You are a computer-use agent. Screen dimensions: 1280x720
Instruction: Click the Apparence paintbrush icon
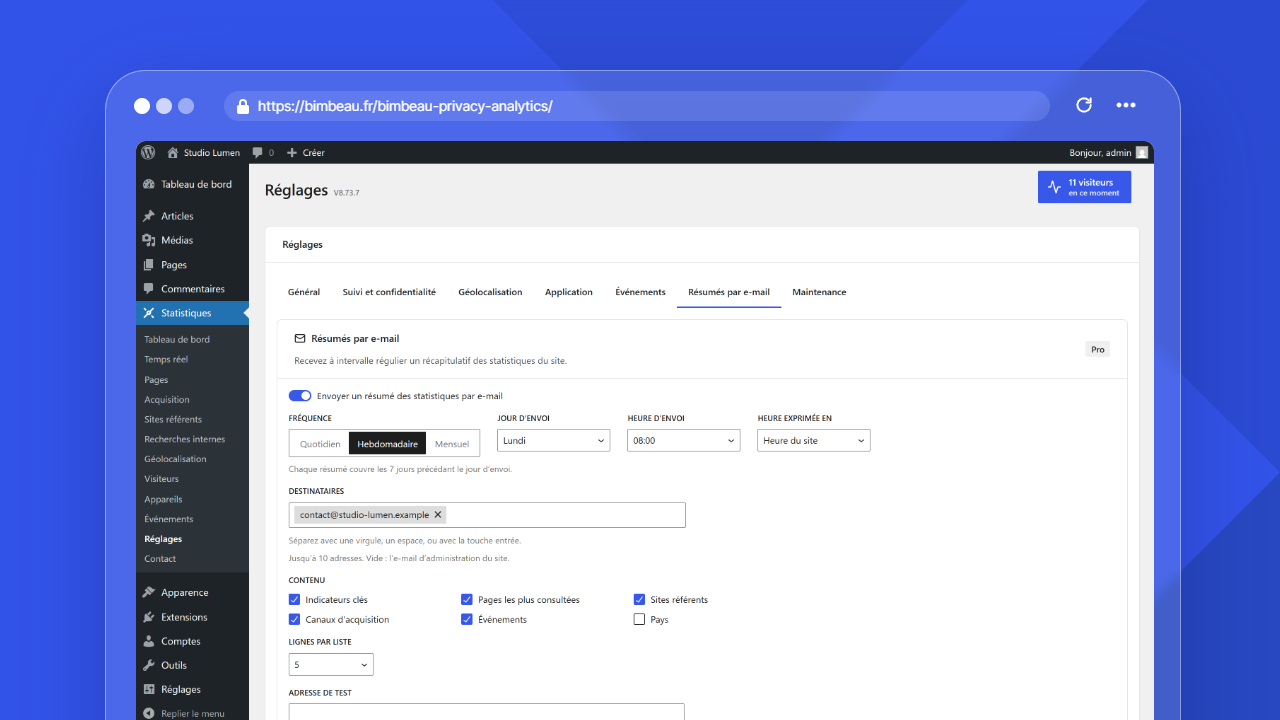[149, 593]
